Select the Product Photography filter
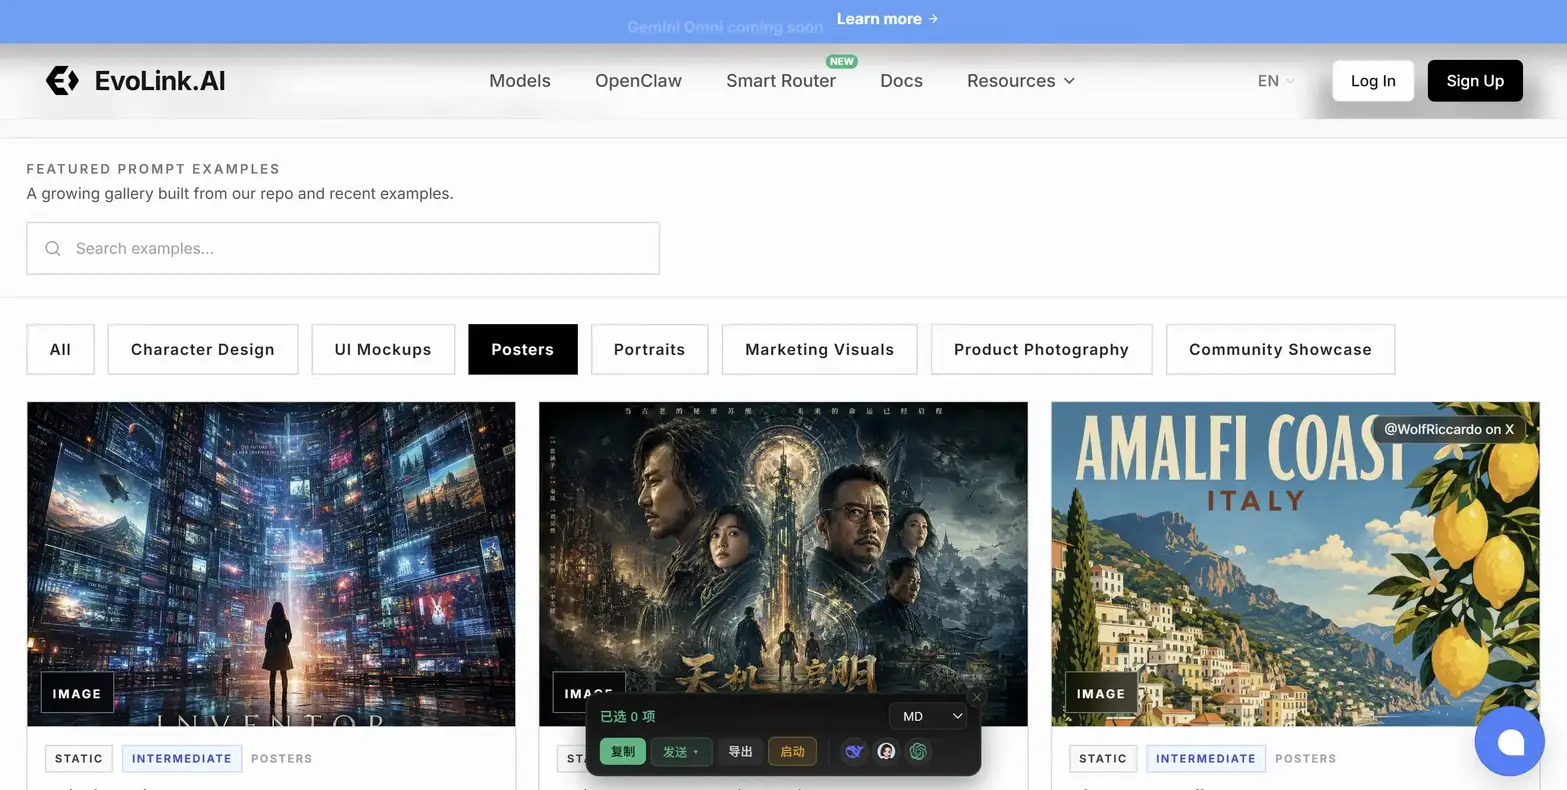 coord(1041,349)
